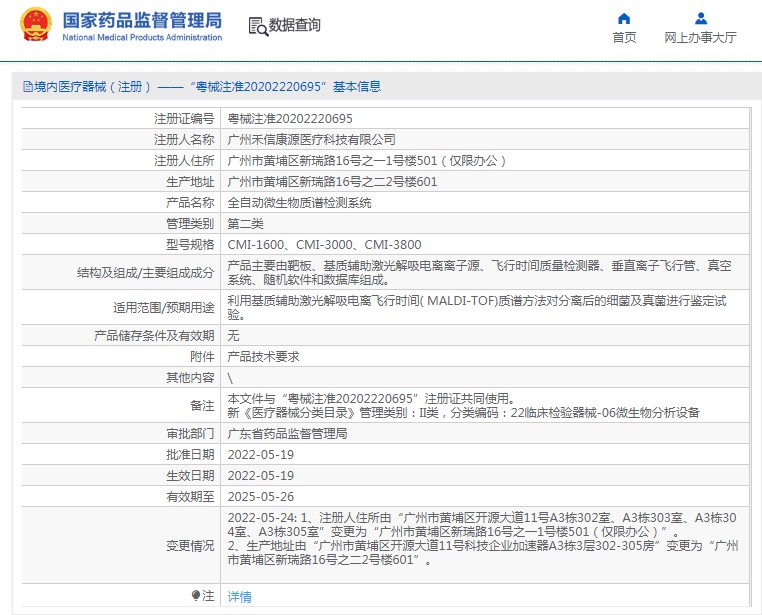762x615 pixels.
Task: Click the 管理类别 value 第二类
Action: click(x=245, y=223)
